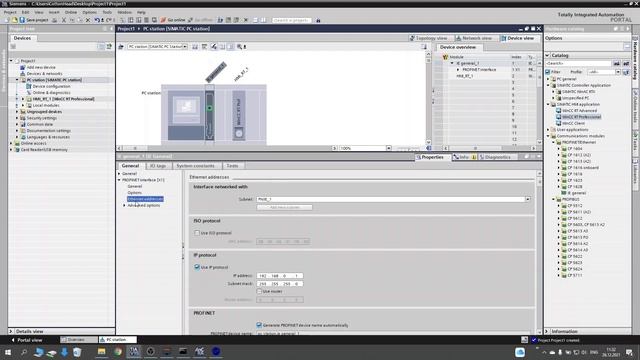Click the Show address labels icon in device toolbar
This screenshot has height=360, width=640.
point(214,47)
